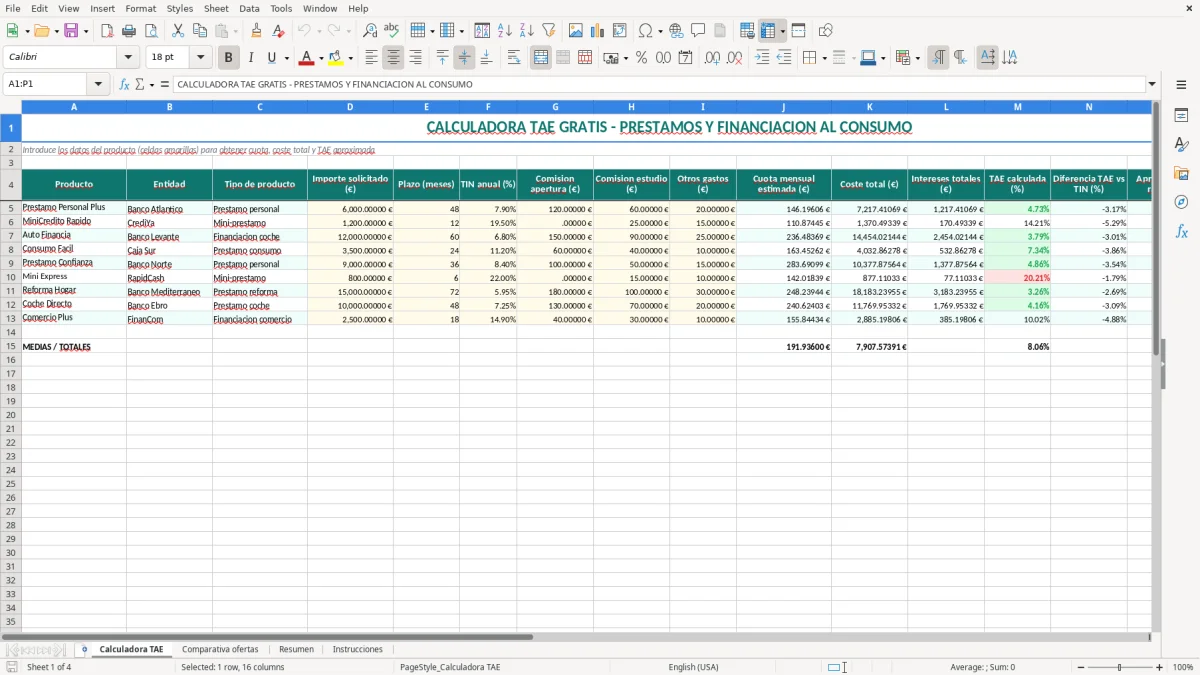Apply the red Font Color swatch

(307, 58)
